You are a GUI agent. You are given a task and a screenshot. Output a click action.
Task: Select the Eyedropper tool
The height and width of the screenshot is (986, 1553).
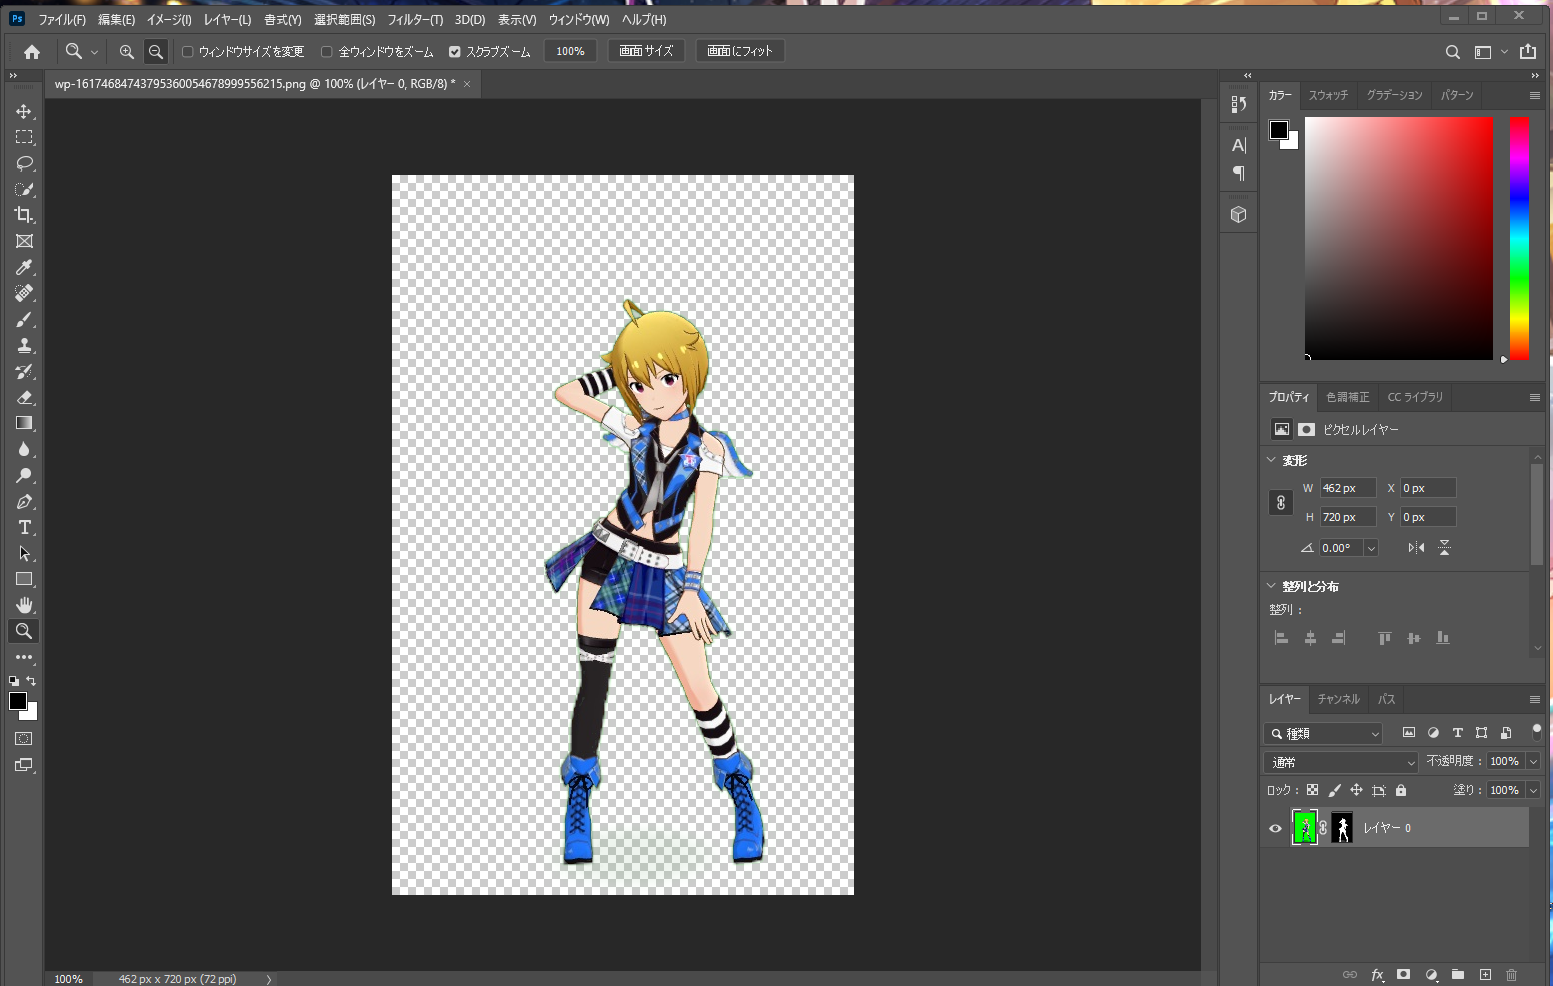[x=24, y=267]
